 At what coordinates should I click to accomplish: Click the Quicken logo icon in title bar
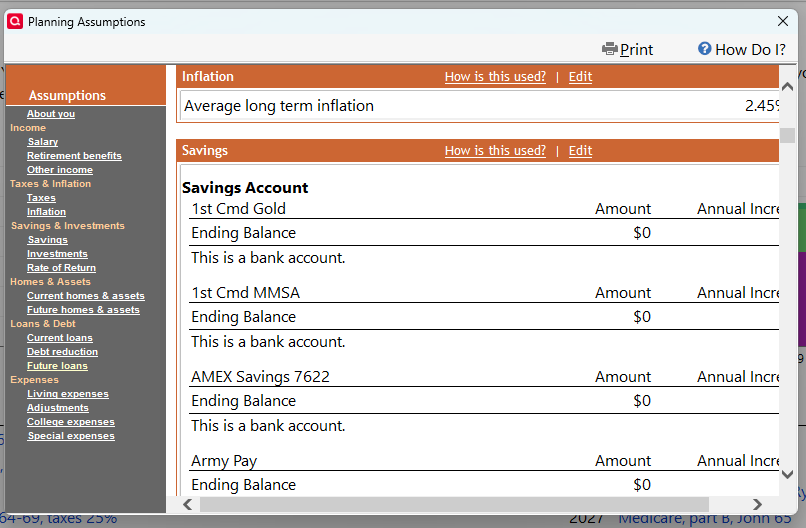15,22
